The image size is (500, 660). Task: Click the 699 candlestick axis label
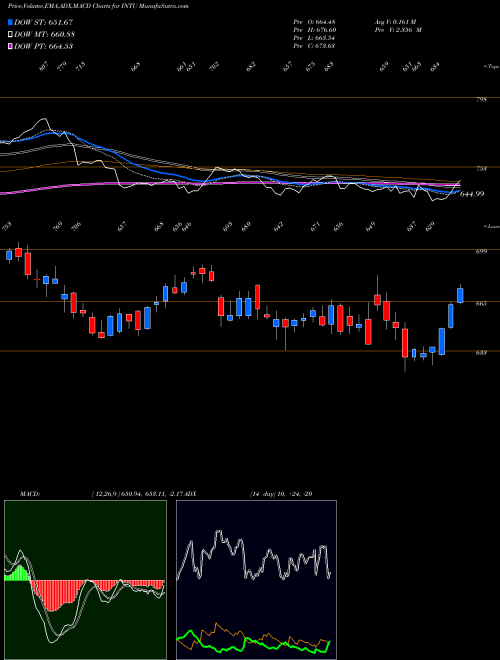pos(482,252)
